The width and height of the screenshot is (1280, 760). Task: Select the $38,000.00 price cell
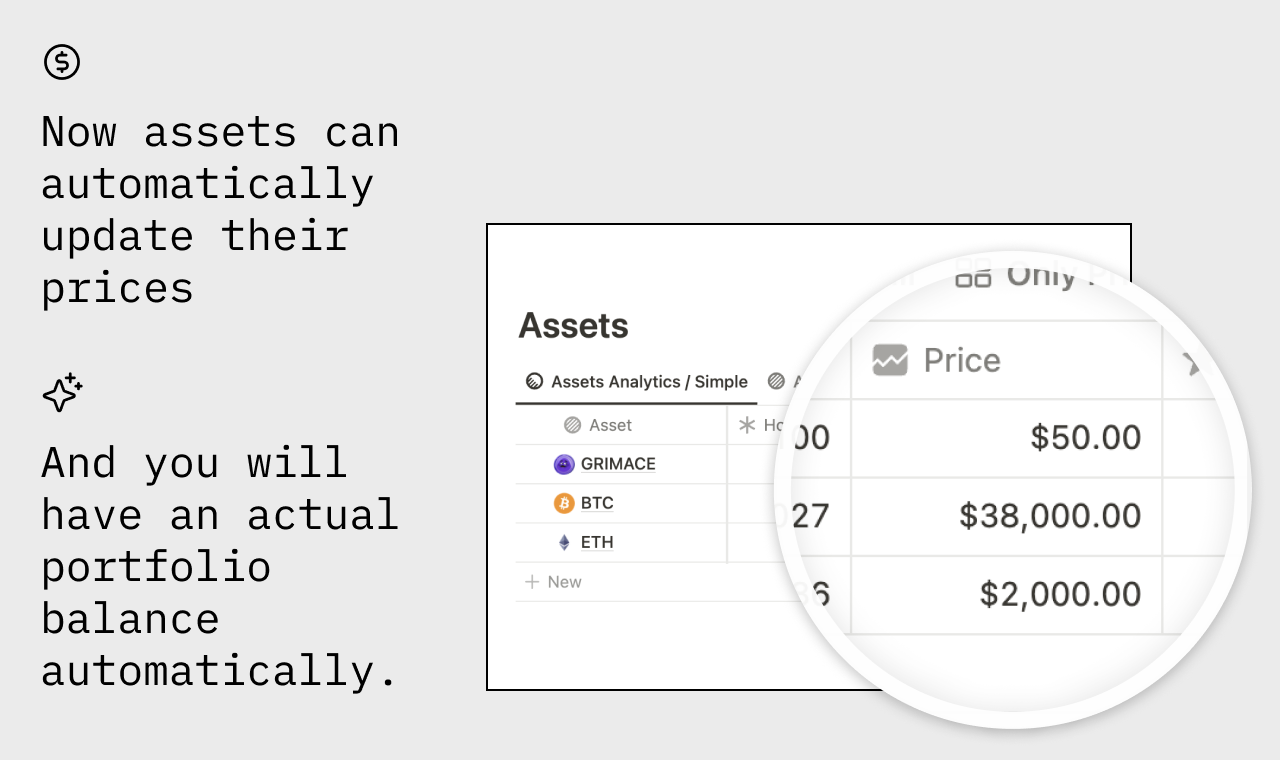(1006, 516)
